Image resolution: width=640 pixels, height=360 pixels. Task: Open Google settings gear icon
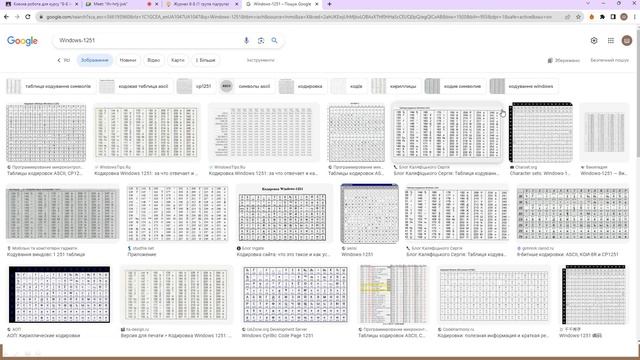pos(594,40)
